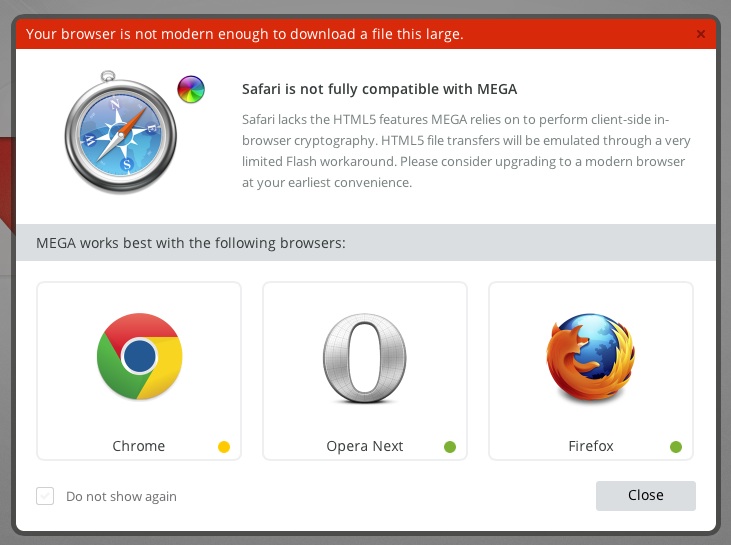Select the Firefox browser logo
The height and width of the screenshot is (545, 731).
(x=591, y=357)
